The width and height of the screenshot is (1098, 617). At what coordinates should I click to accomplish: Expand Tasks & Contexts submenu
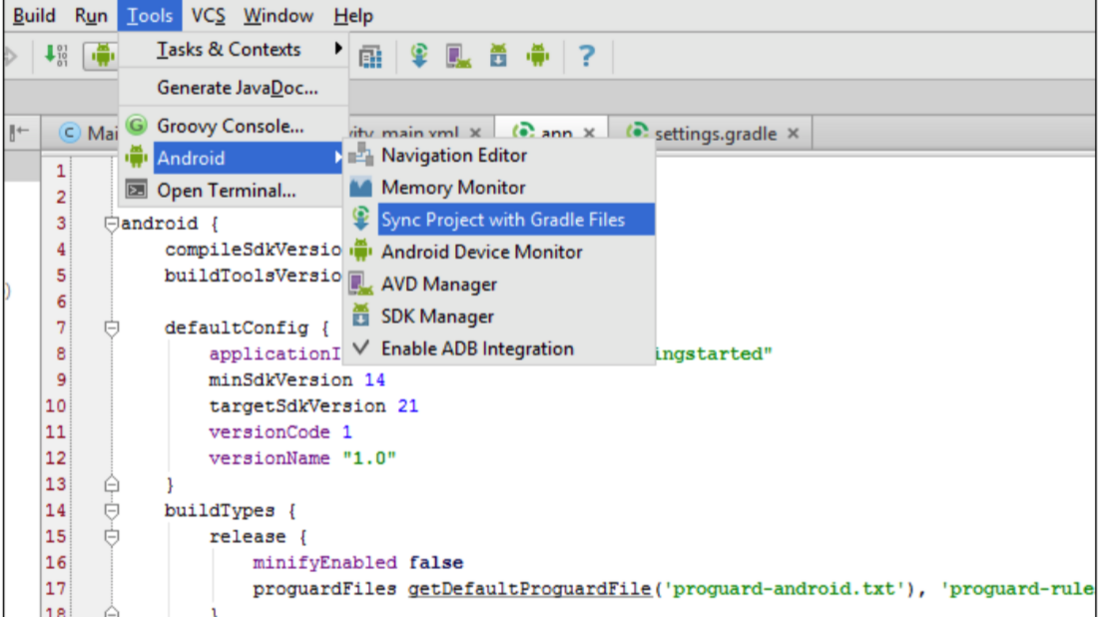(x=234, y=50)
